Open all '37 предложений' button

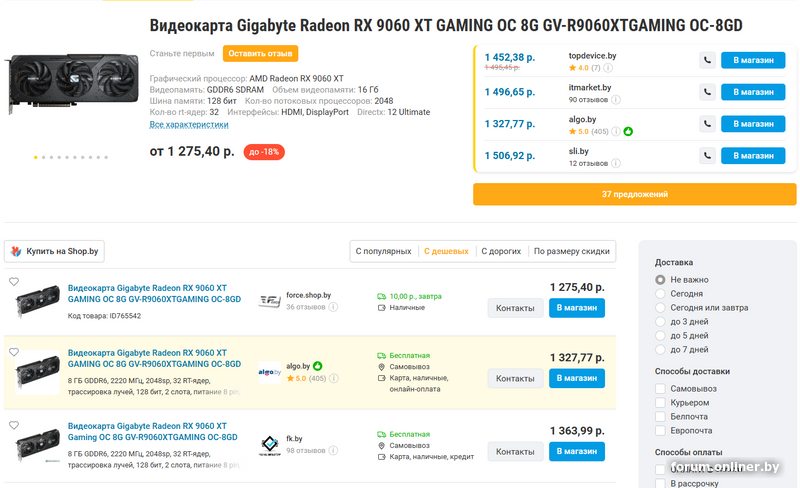pyautogui.click(x=635, y=194)
